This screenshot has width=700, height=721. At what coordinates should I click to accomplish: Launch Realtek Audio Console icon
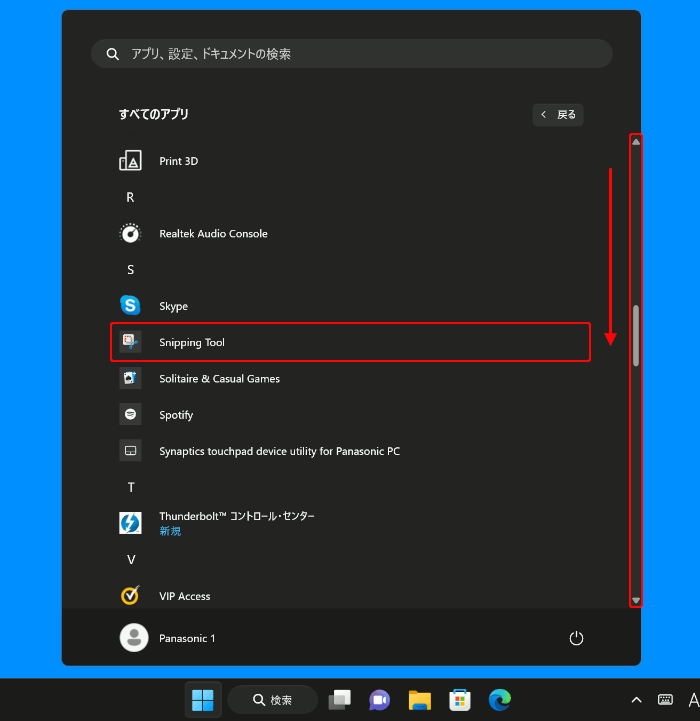click(130, 233)
